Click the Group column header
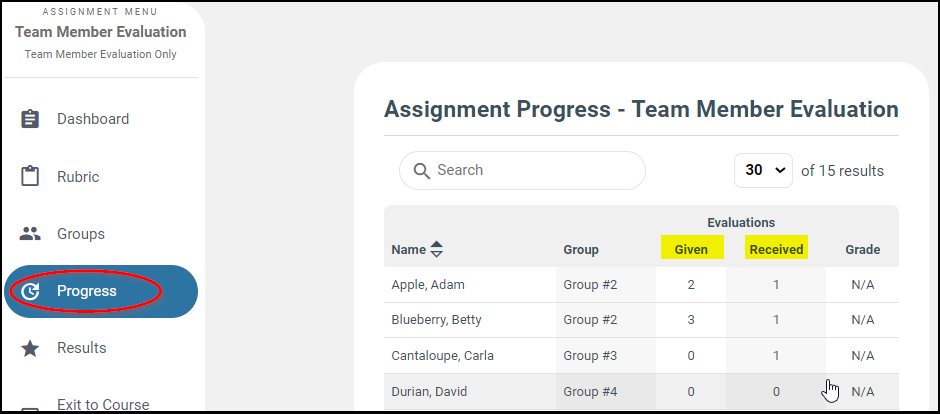The height and width of the screenshot is (414, 940). click(581, 250)
